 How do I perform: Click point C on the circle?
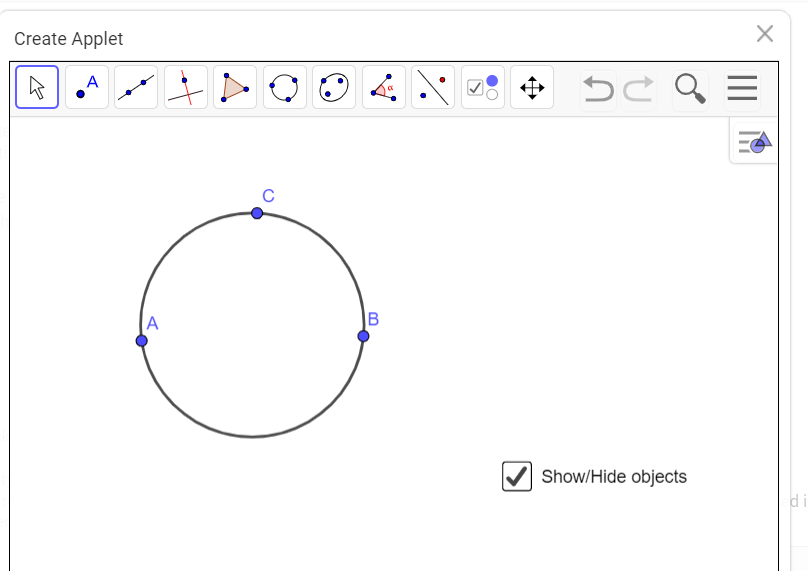(257, 213)
